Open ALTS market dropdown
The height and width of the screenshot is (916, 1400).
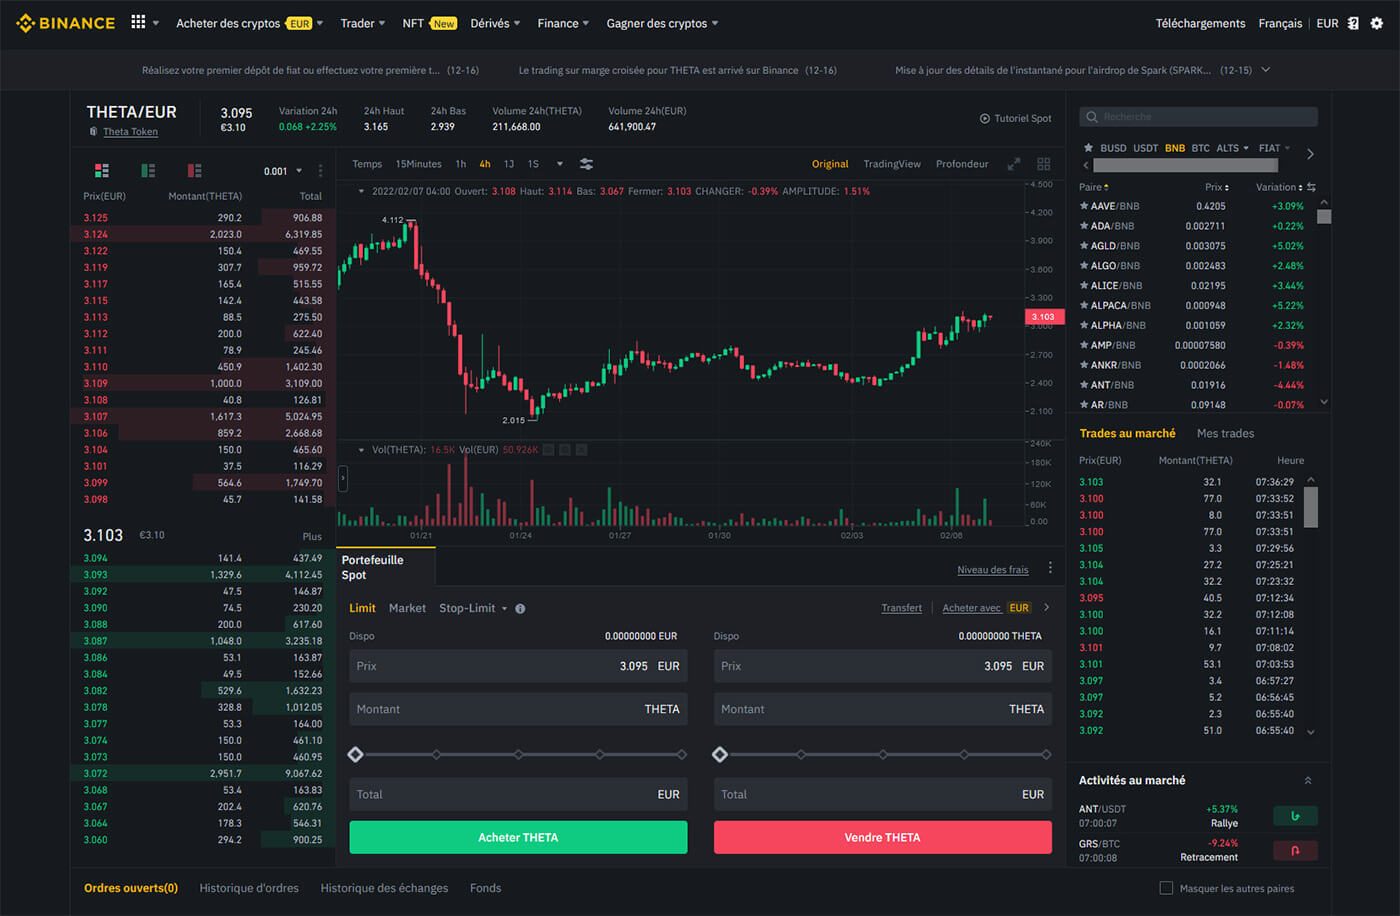pos(1232,148)
